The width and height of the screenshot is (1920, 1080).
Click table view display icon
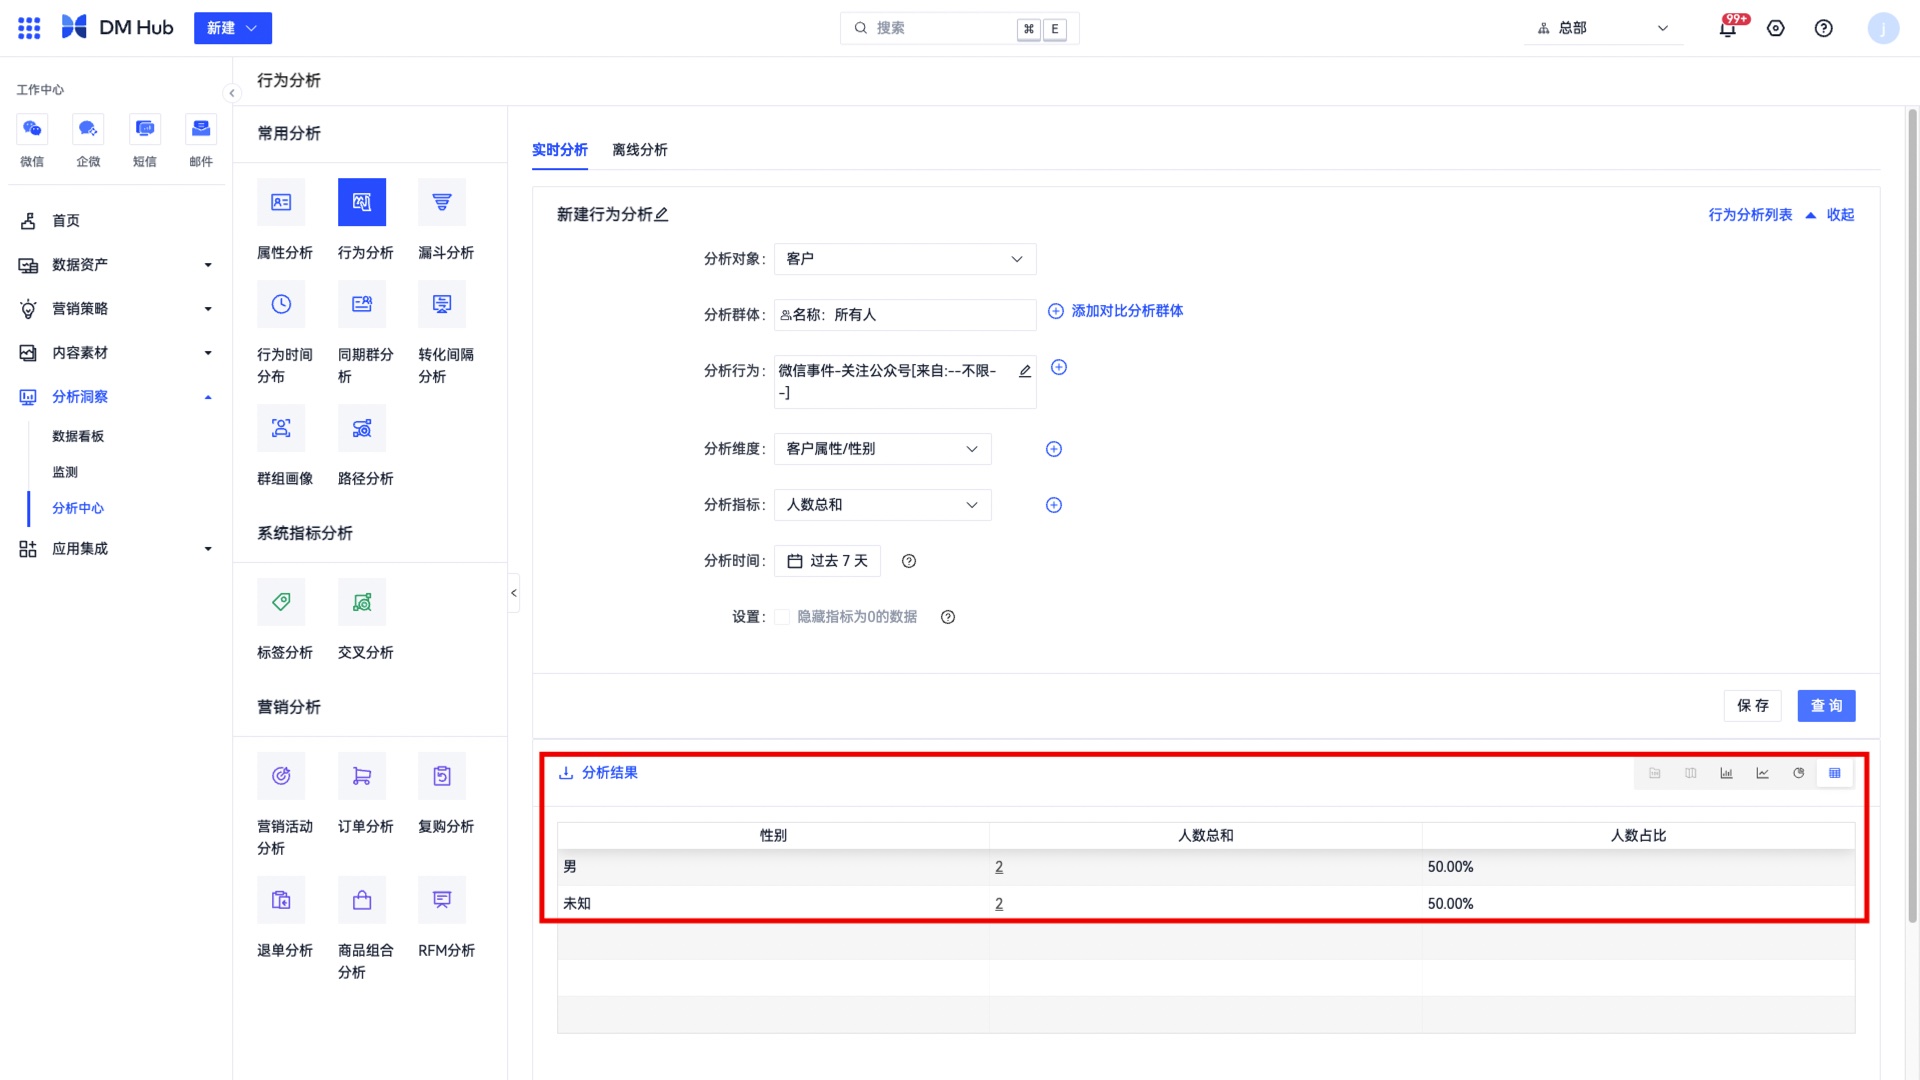1836,773
